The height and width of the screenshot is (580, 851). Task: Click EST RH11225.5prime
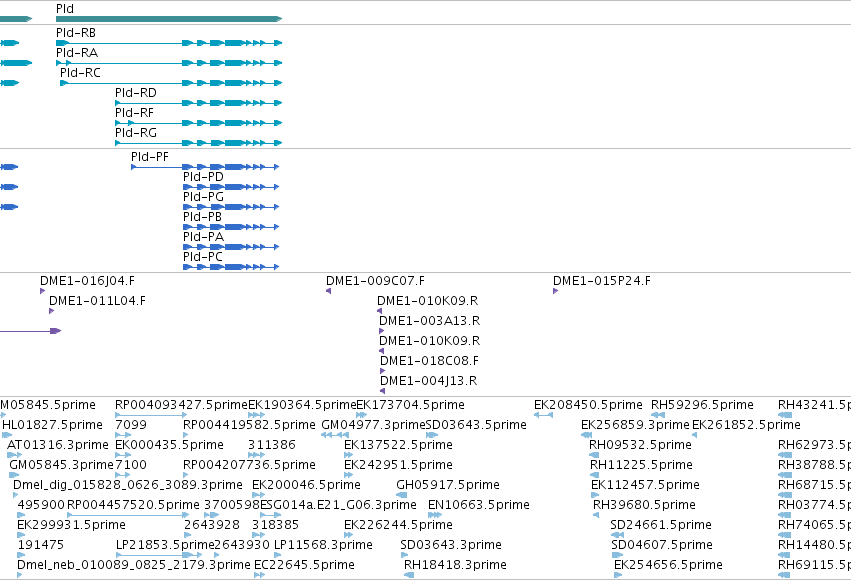pyautogui.click(x=641, y=466)
